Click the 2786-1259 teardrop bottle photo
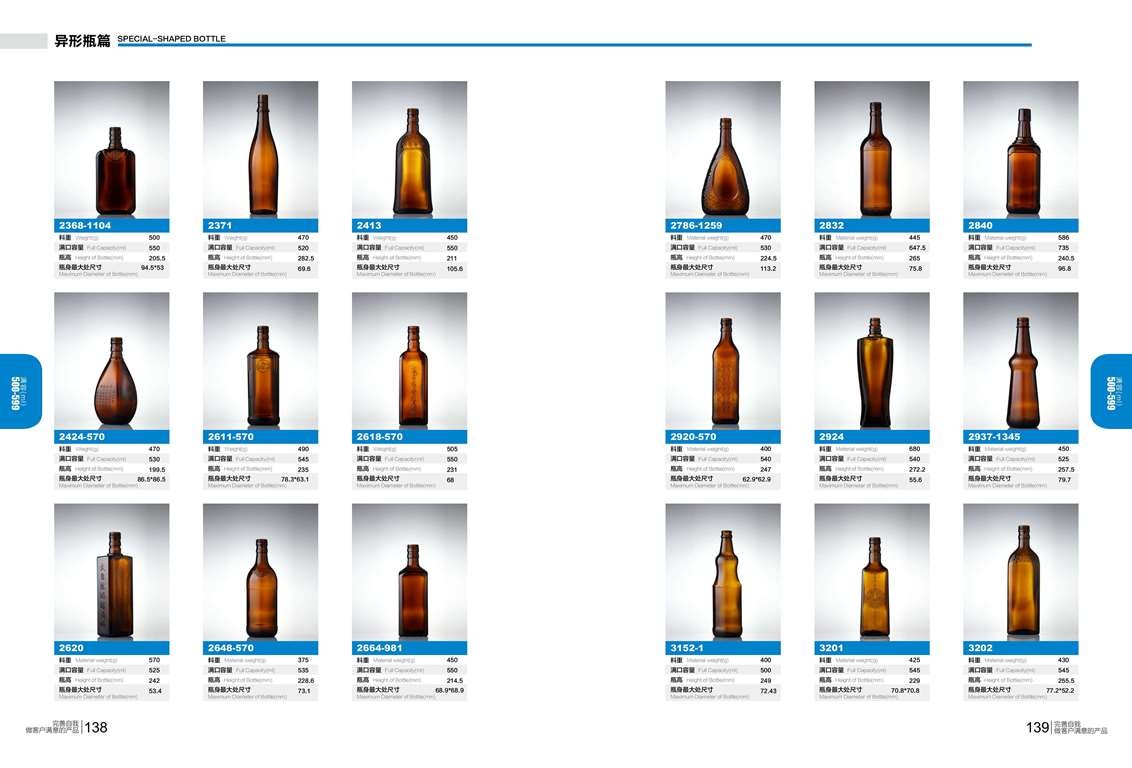The width and height of the screenshot is (1132, 768). (x=723, y=149)
